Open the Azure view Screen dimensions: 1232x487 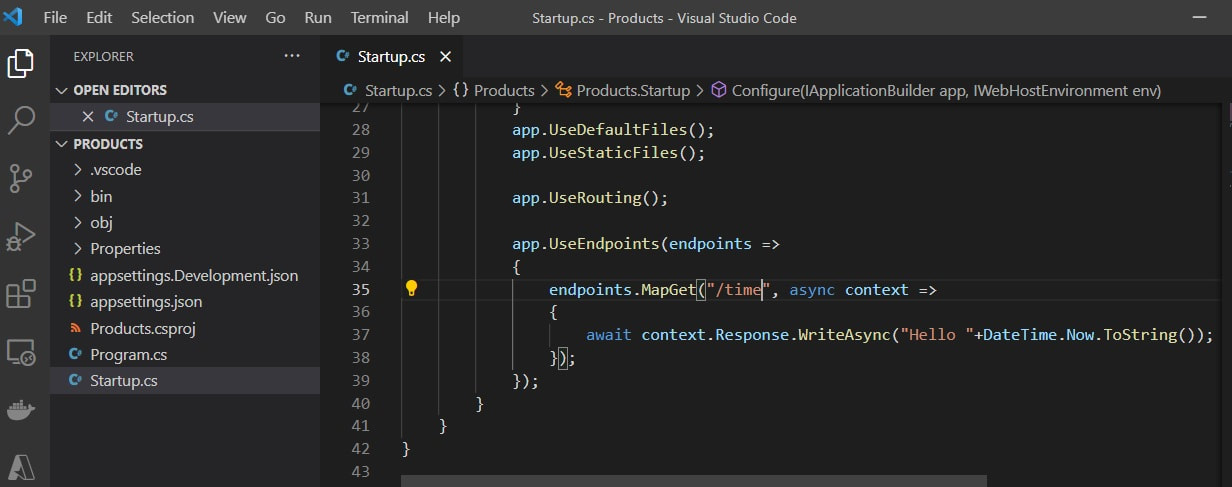(21, 467)
